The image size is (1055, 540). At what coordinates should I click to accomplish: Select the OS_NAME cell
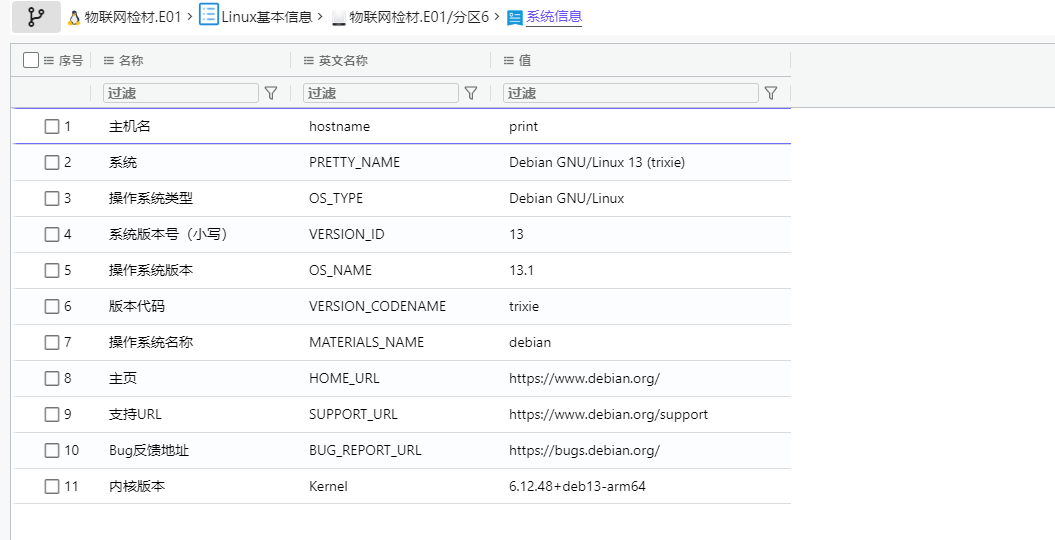point(340,270)
